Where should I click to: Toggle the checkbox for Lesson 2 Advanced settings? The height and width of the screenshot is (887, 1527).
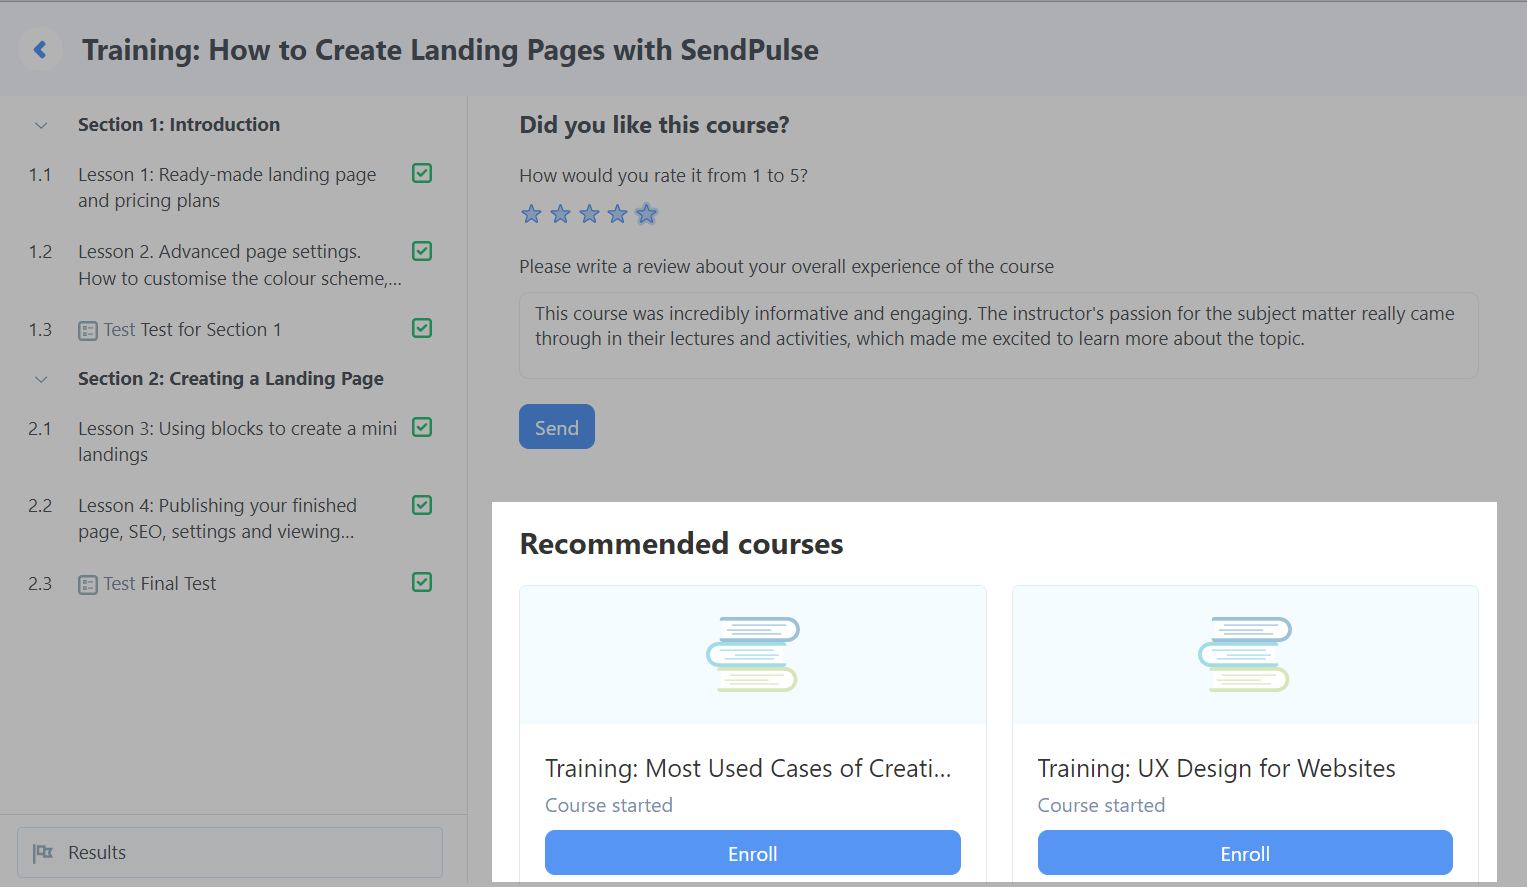click(422, 251)
